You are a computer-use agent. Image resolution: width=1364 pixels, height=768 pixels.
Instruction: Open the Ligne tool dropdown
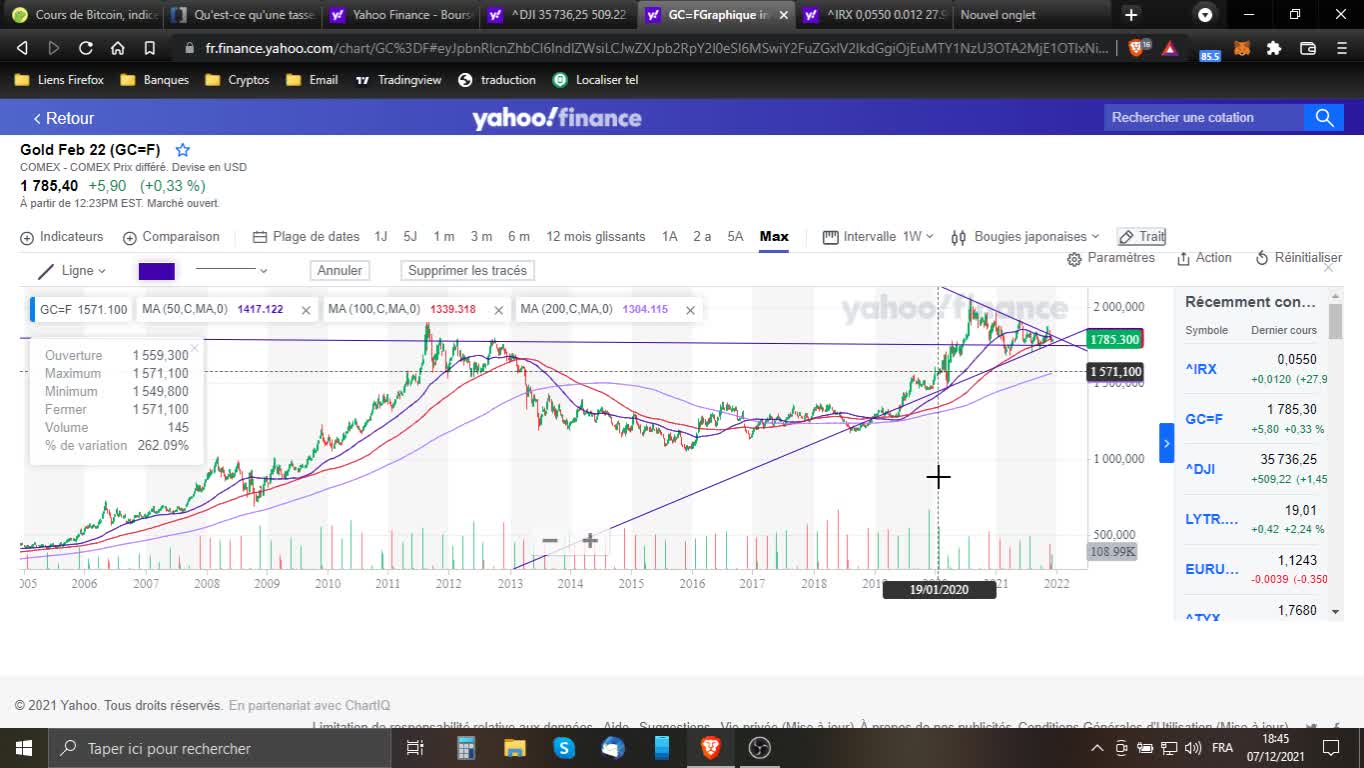[71, 271]
